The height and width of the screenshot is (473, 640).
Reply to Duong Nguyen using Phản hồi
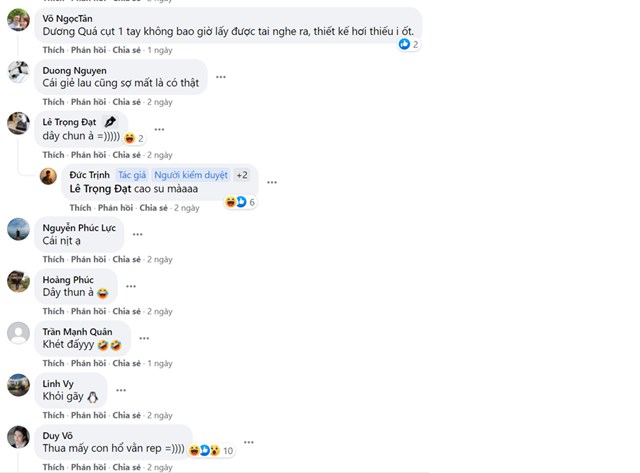coord(89,102)
